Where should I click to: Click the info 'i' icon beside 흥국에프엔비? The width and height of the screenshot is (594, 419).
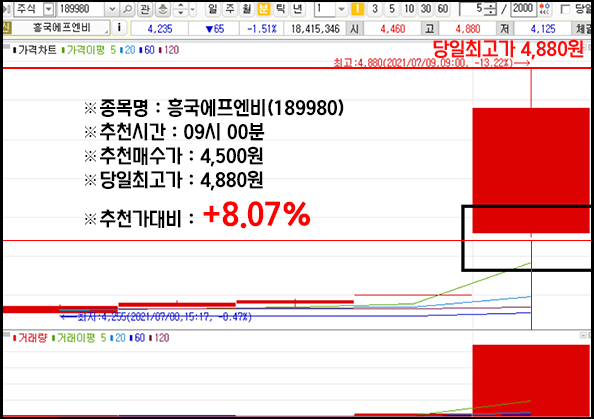(x=119, y=28)
